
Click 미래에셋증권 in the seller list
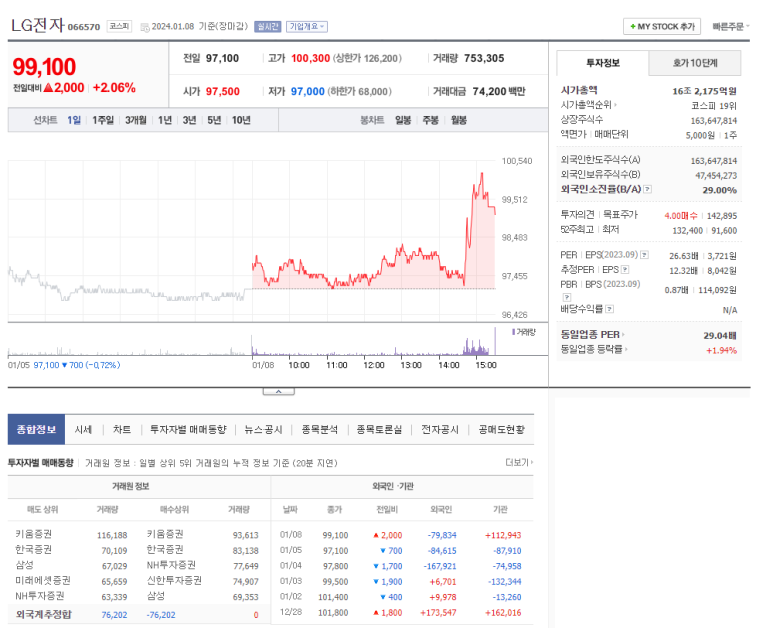coord(43,580)
